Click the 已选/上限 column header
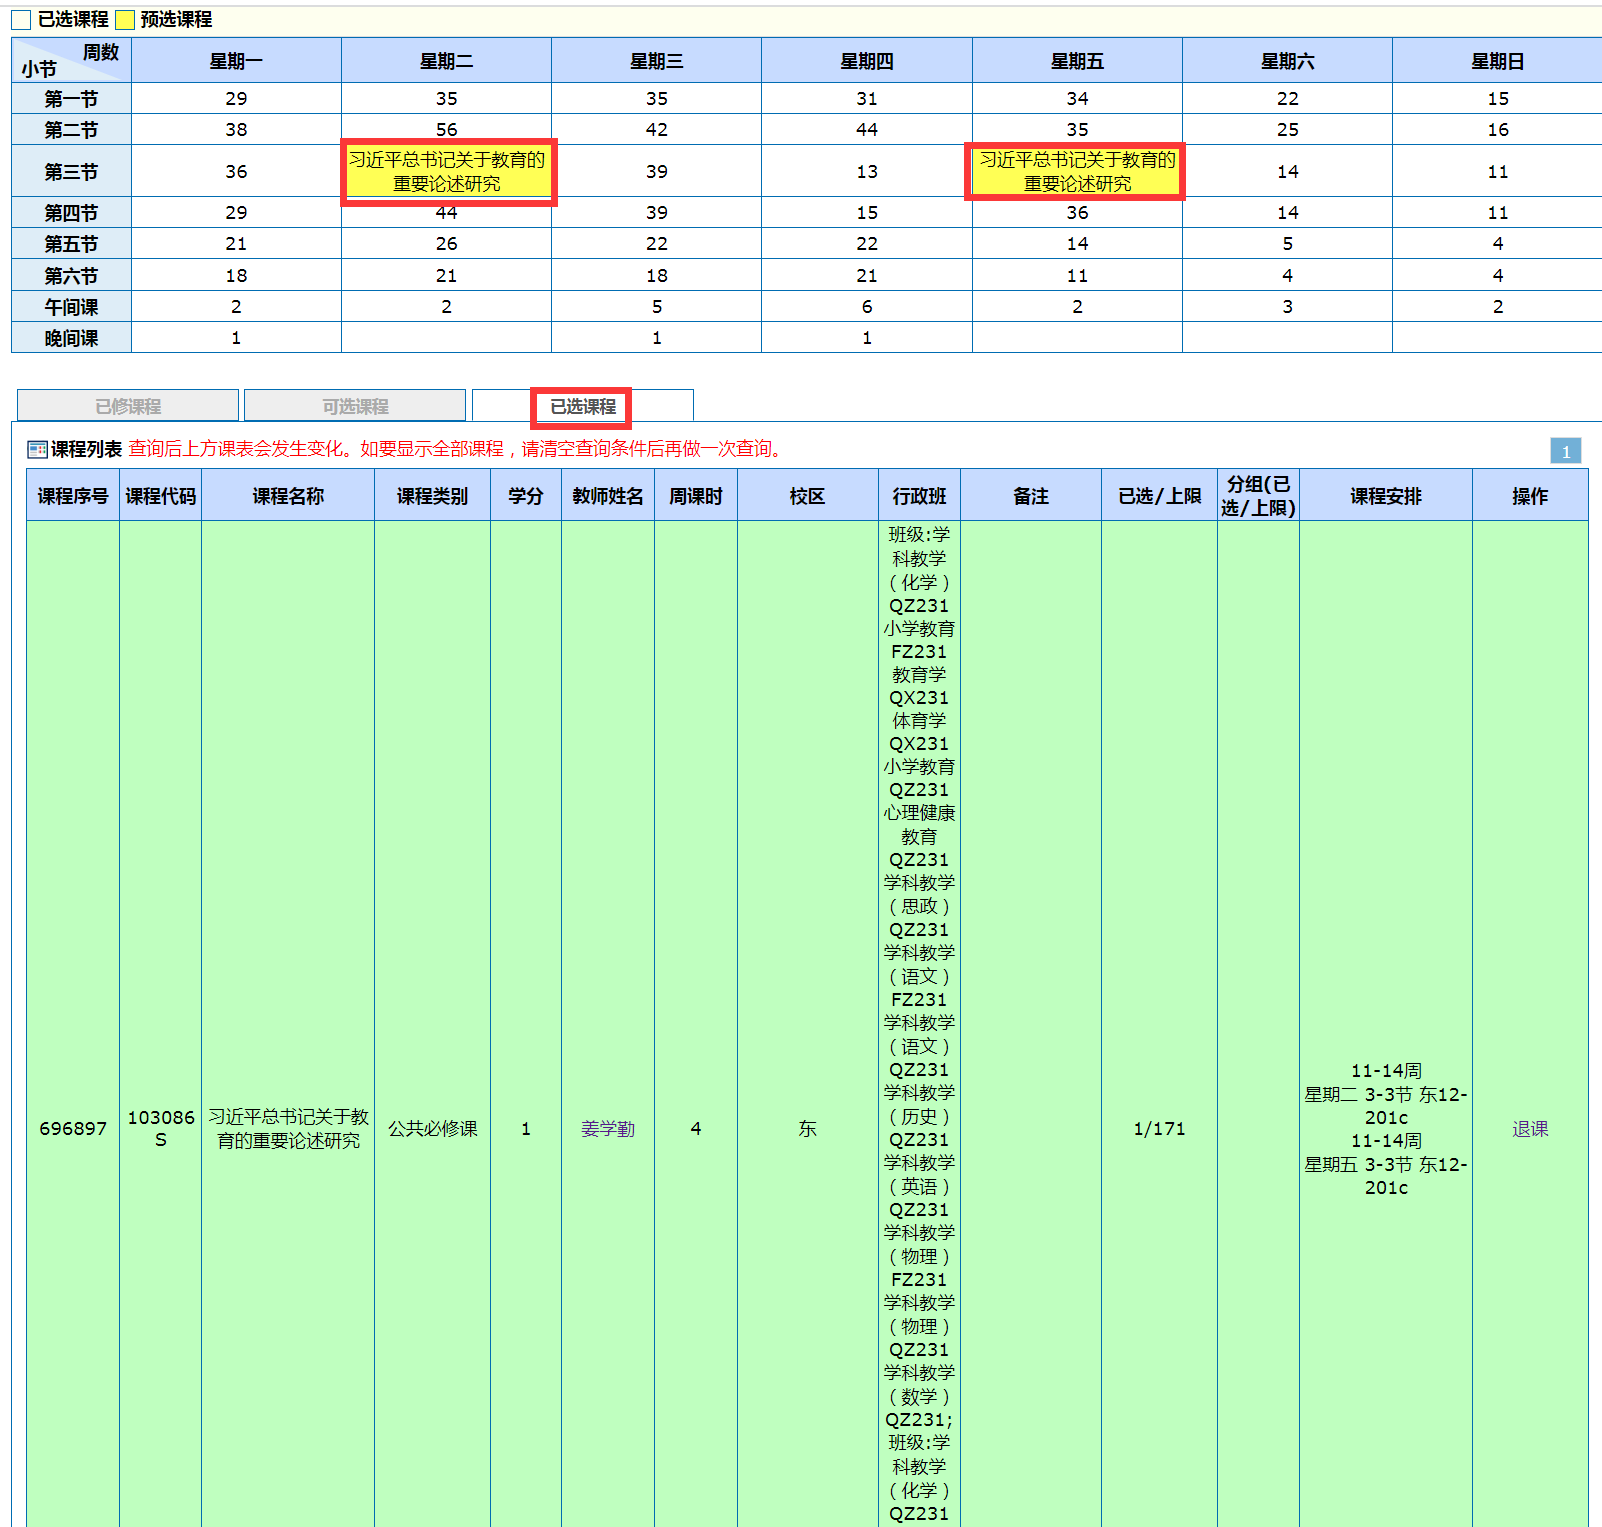This screenshot has height=1527, width=1602. click(x=1159, y=496)
